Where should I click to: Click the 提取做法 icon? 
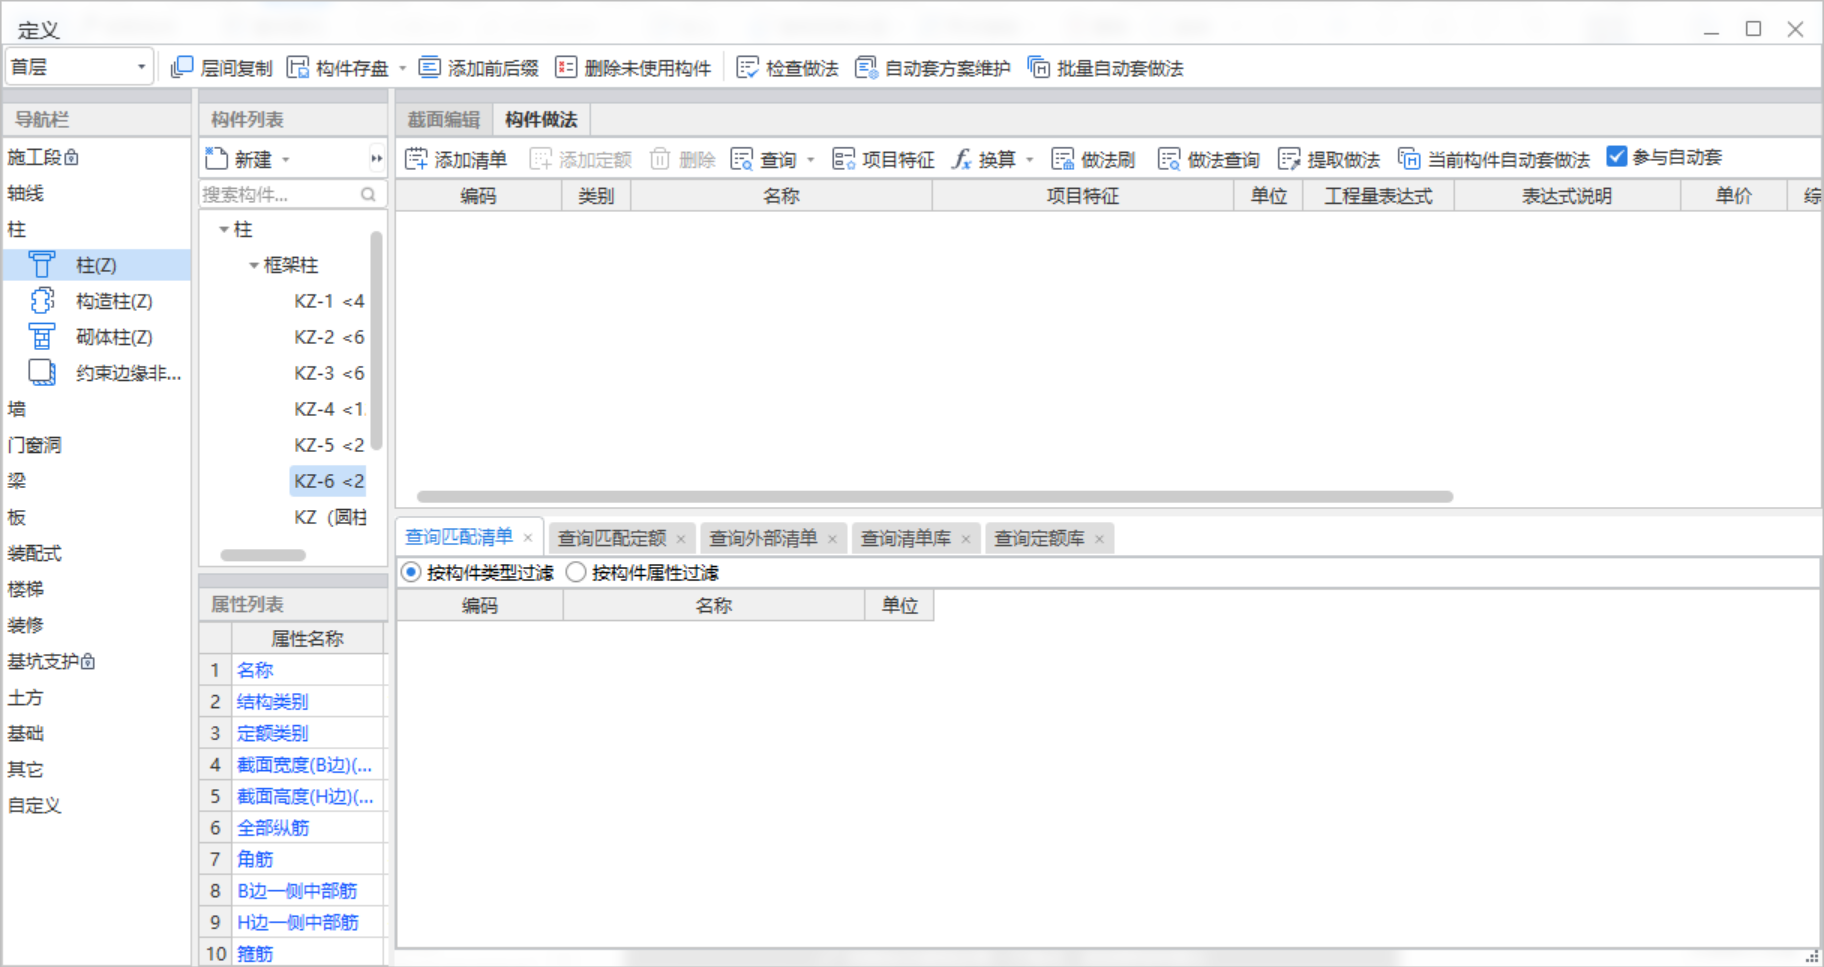point(1289,159)
